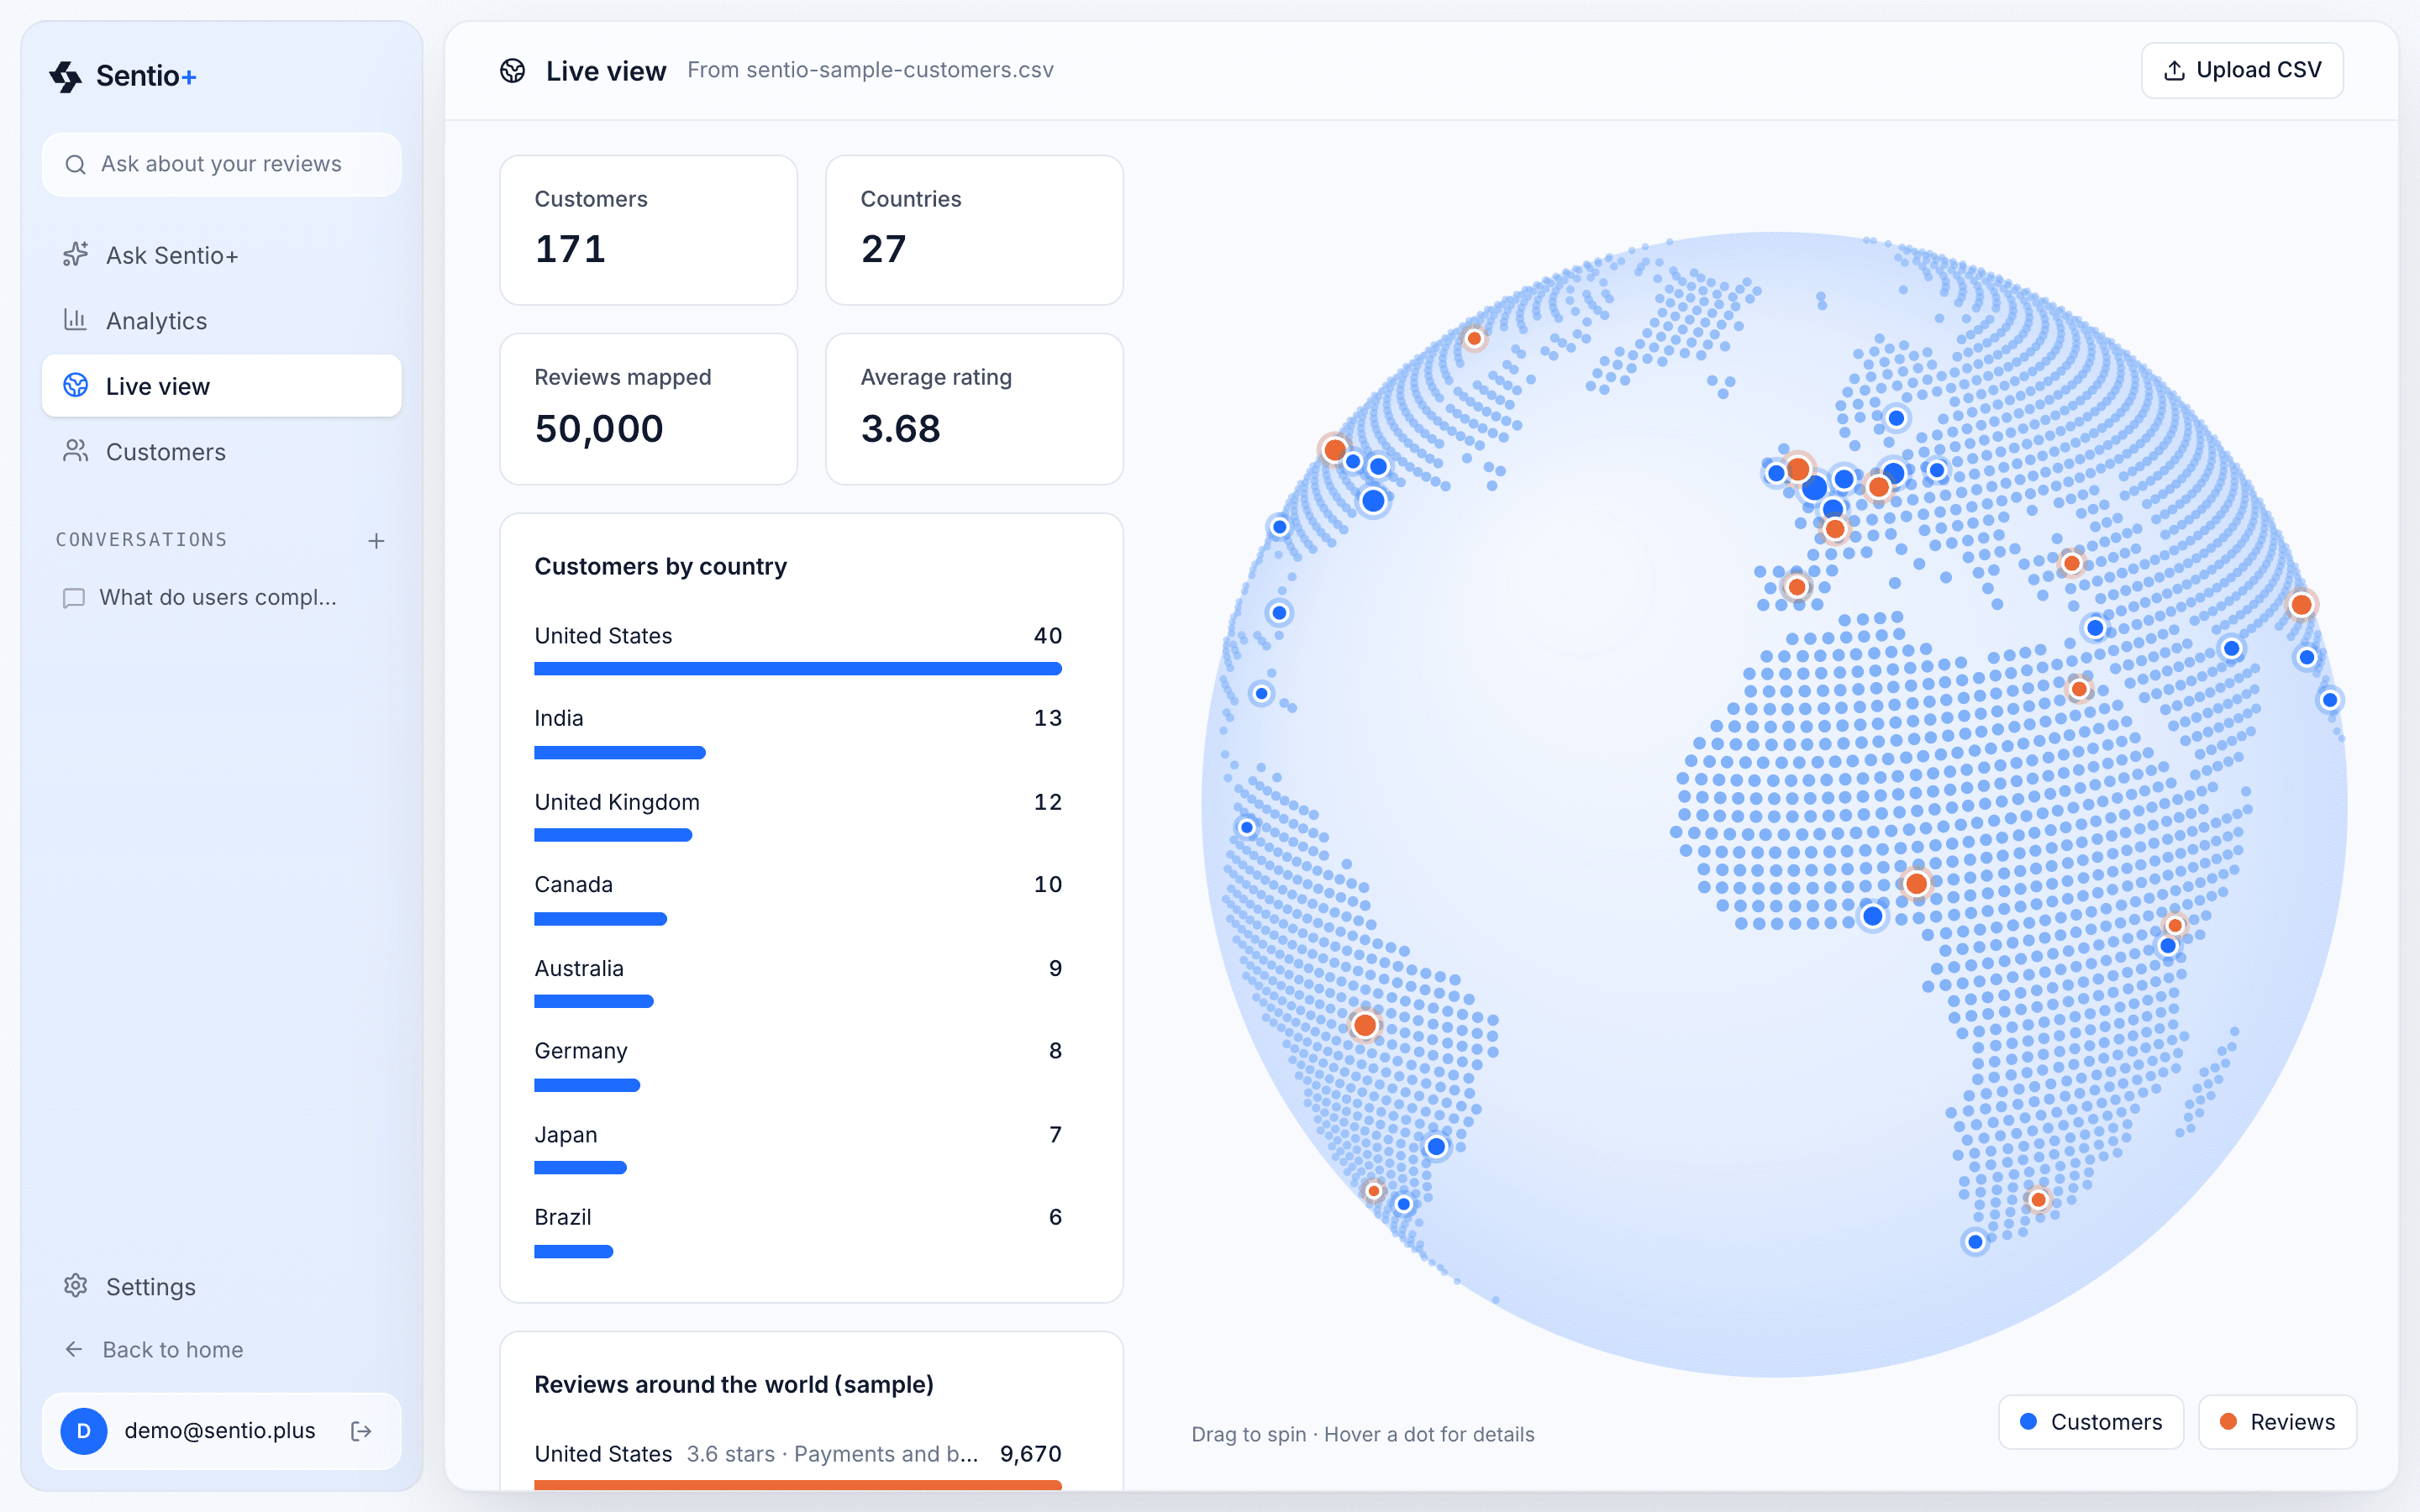
Task: Click the Back to home arrow icon
Action: pos(74,1349)
